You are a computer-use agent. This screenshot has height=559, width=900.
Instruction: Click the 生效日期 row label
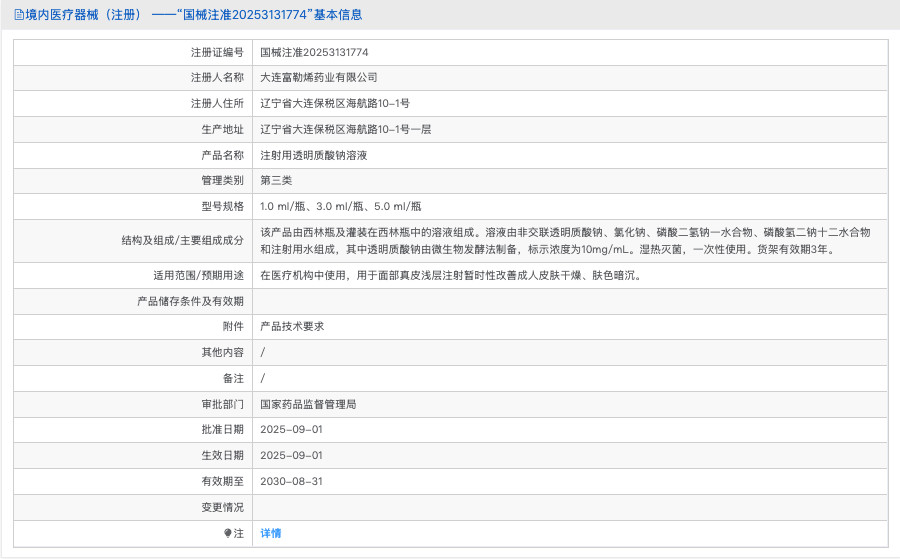click(222, 455)
